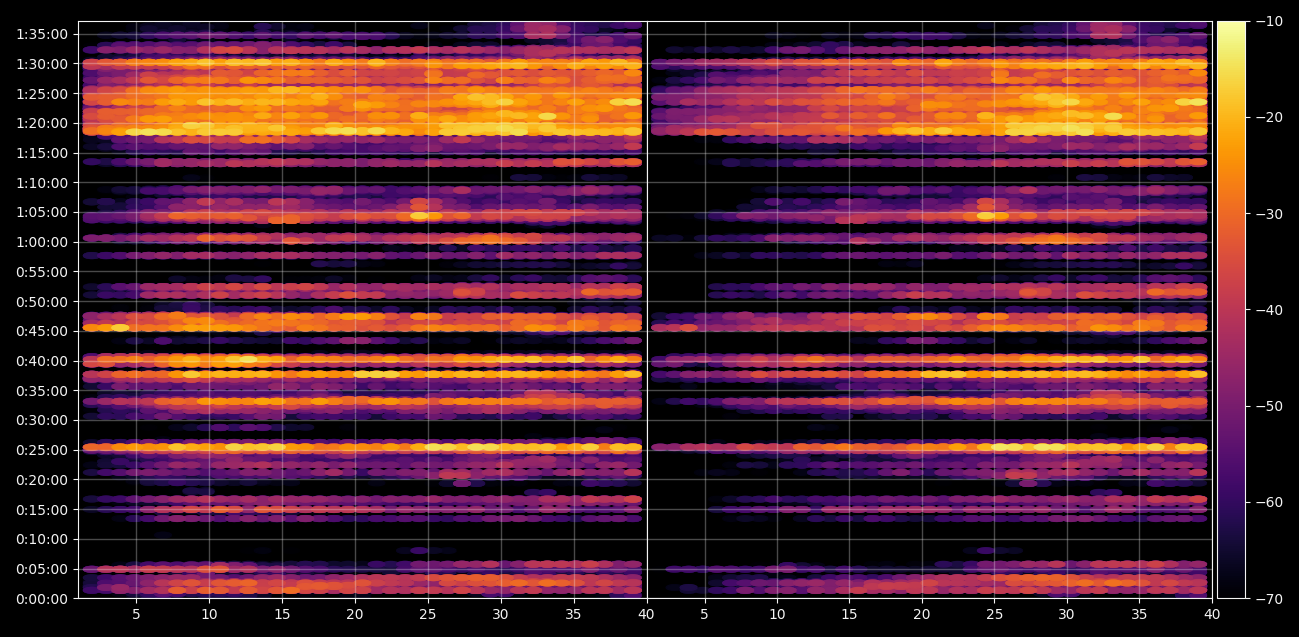Viewport: 1299px width, 637px height.
Task: Click inside the left heatmap panel
Action: [x=362, y=310]
